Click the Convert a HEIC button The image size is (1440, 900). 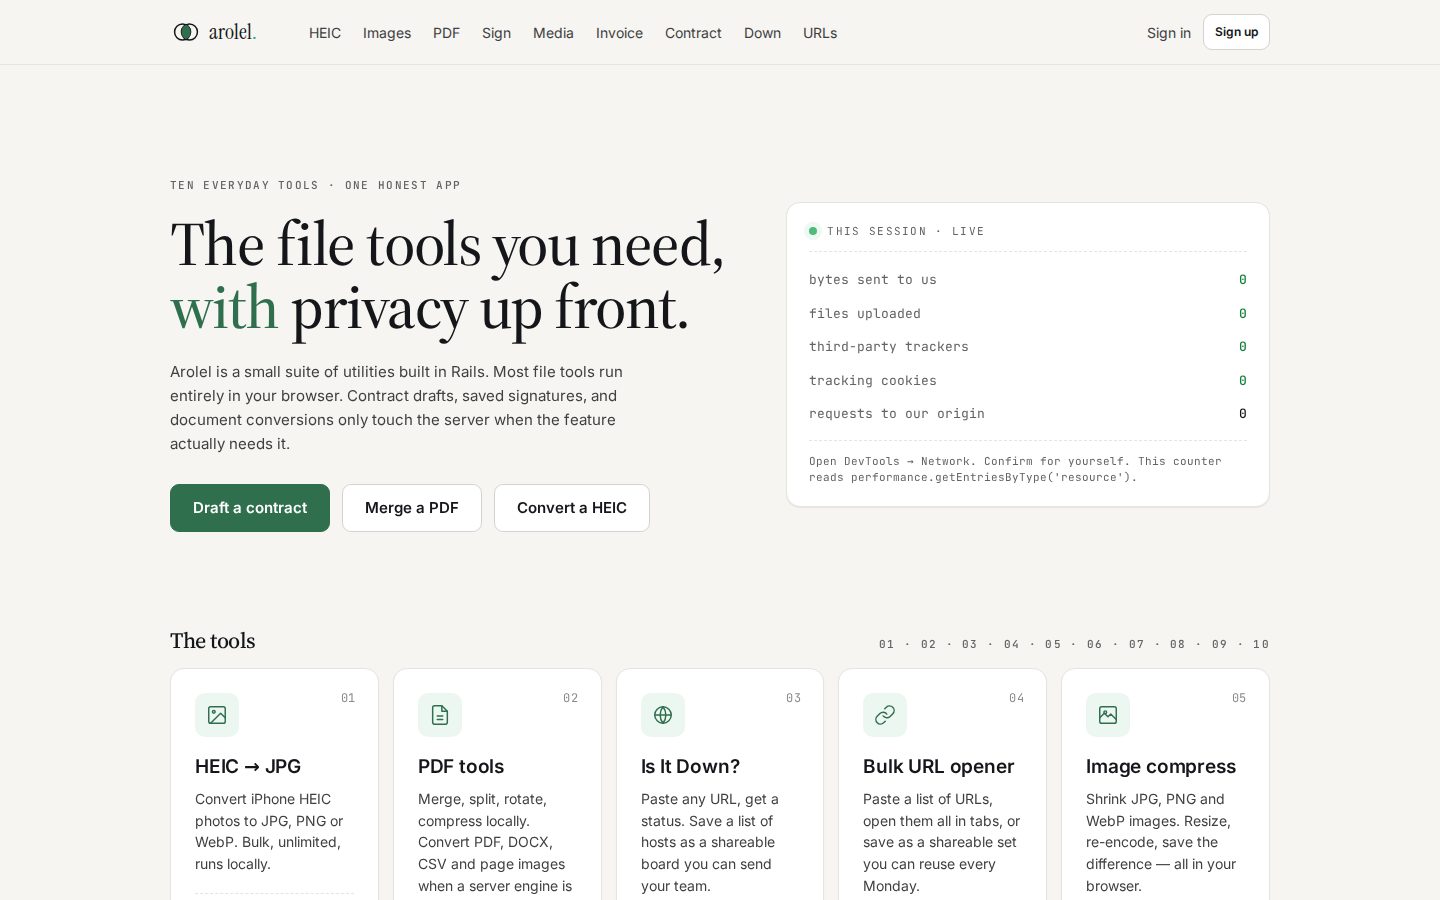572,508
